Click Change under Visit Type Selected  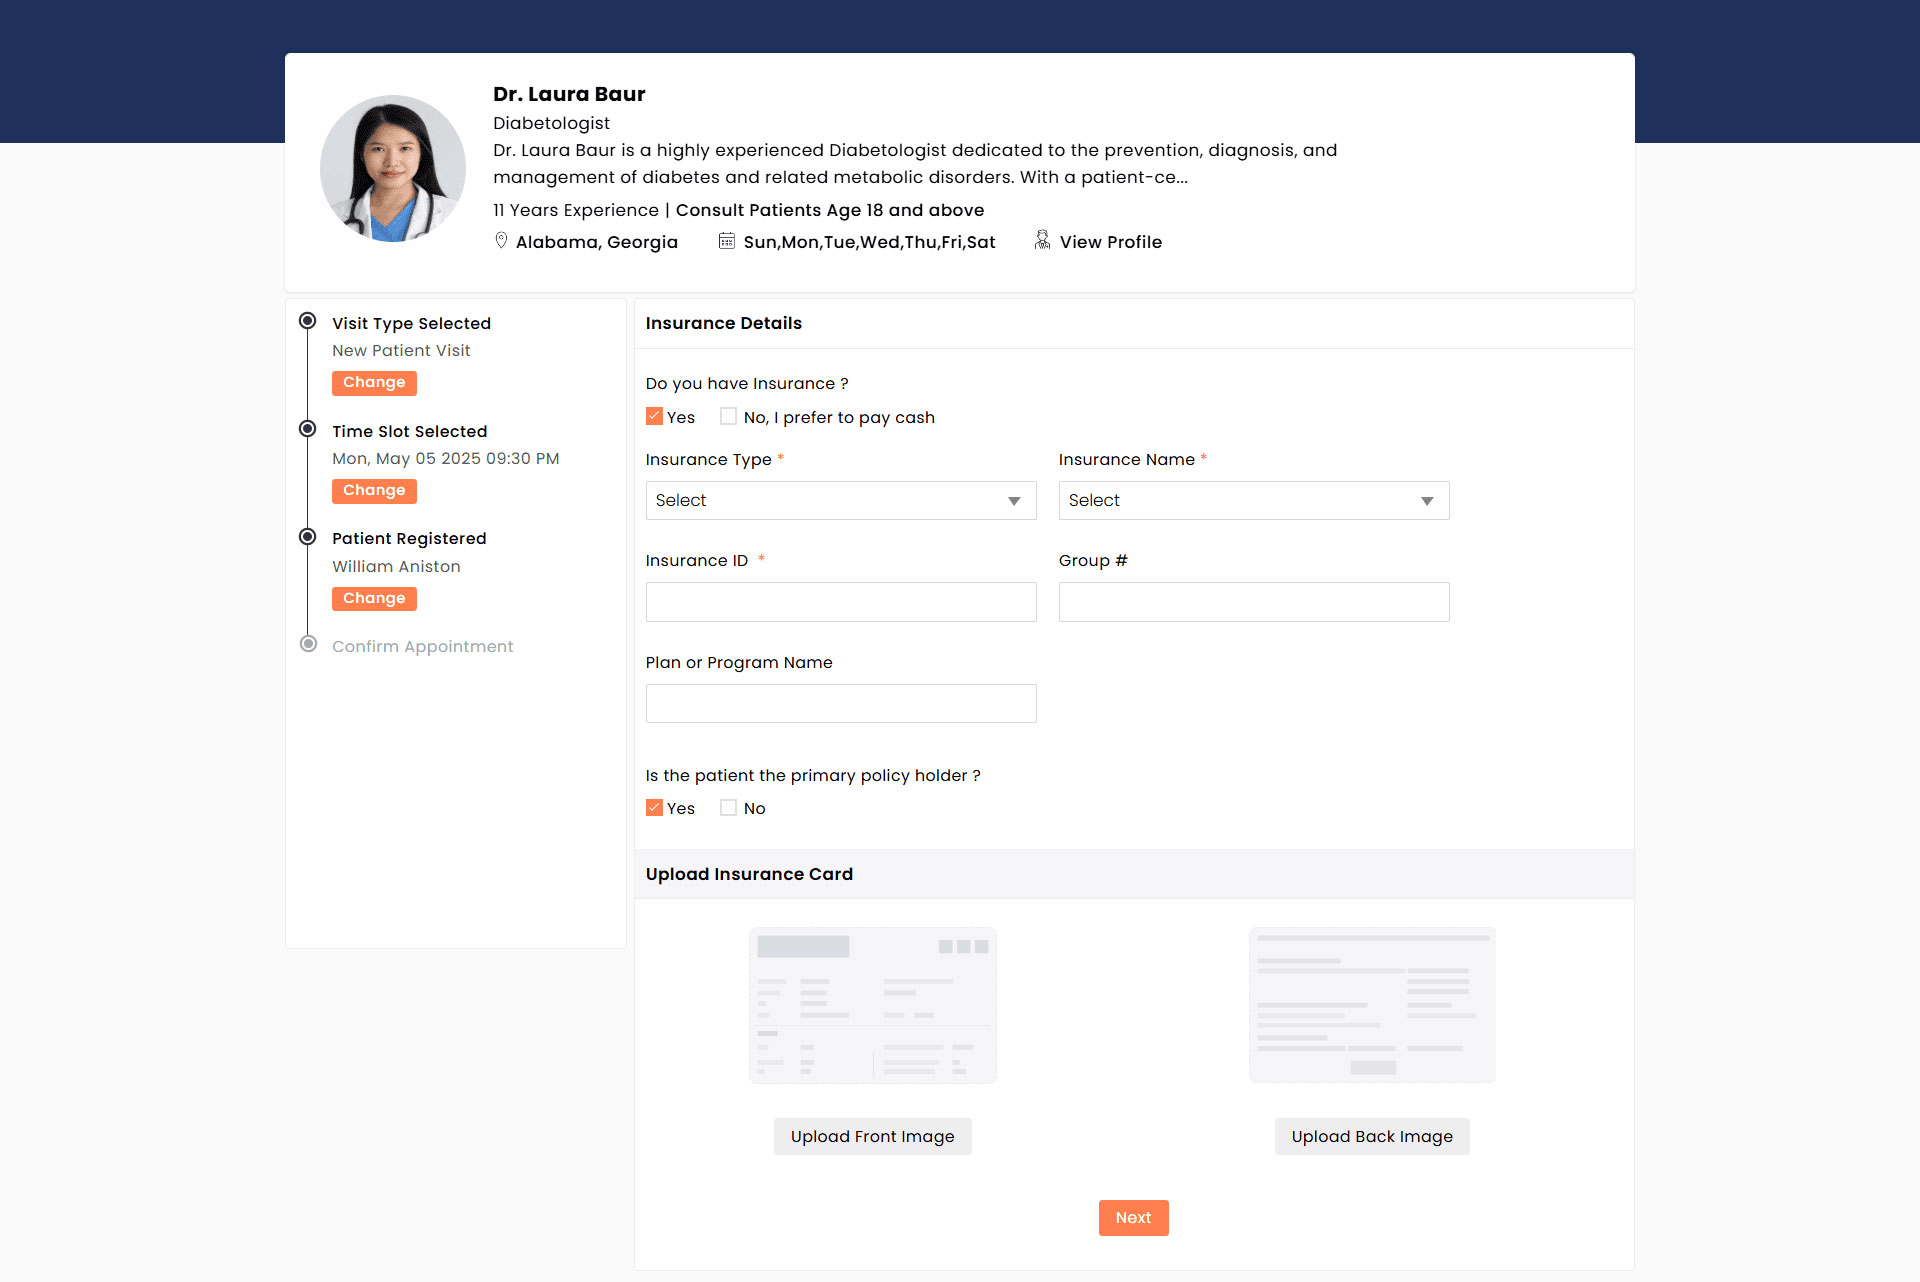click(x=374, y=382)
